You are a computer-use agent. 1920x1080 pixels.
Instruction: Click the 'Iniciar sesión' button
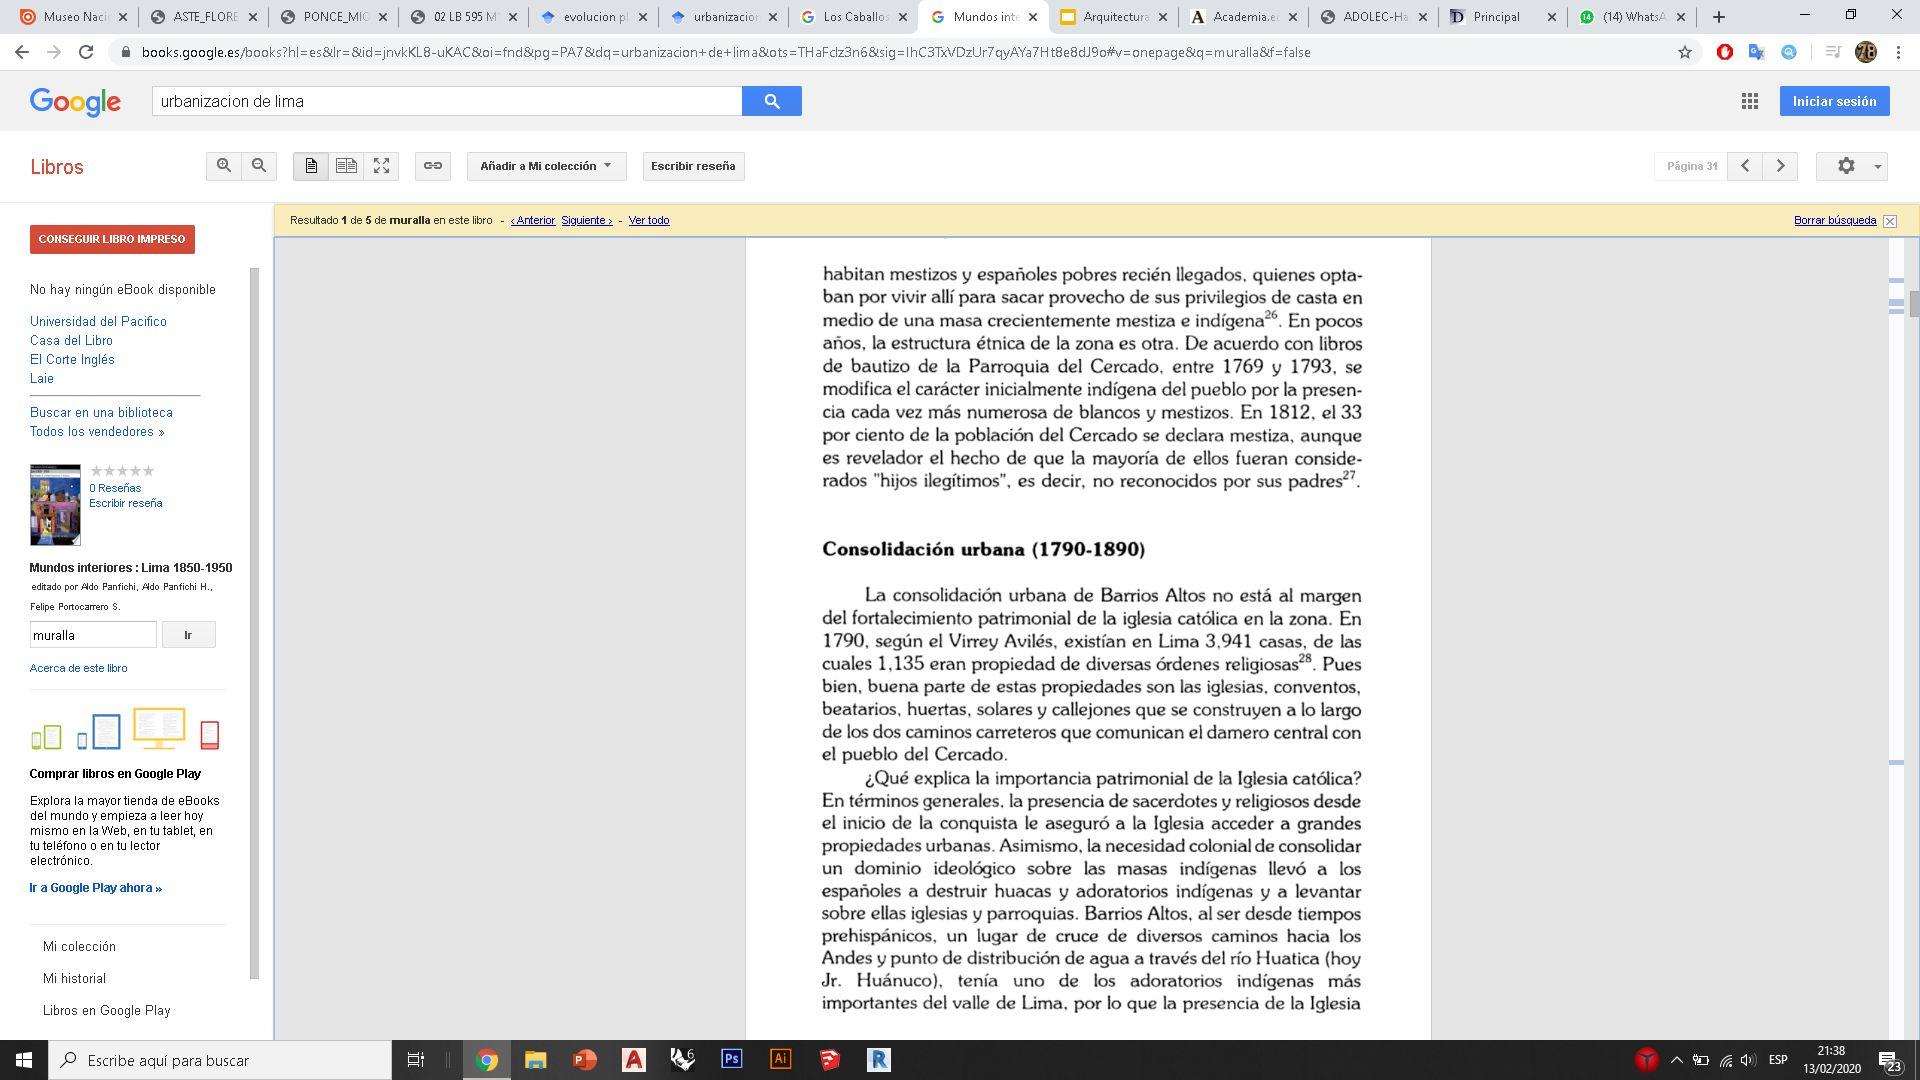pyautogui.click(x=1834, y=101)
